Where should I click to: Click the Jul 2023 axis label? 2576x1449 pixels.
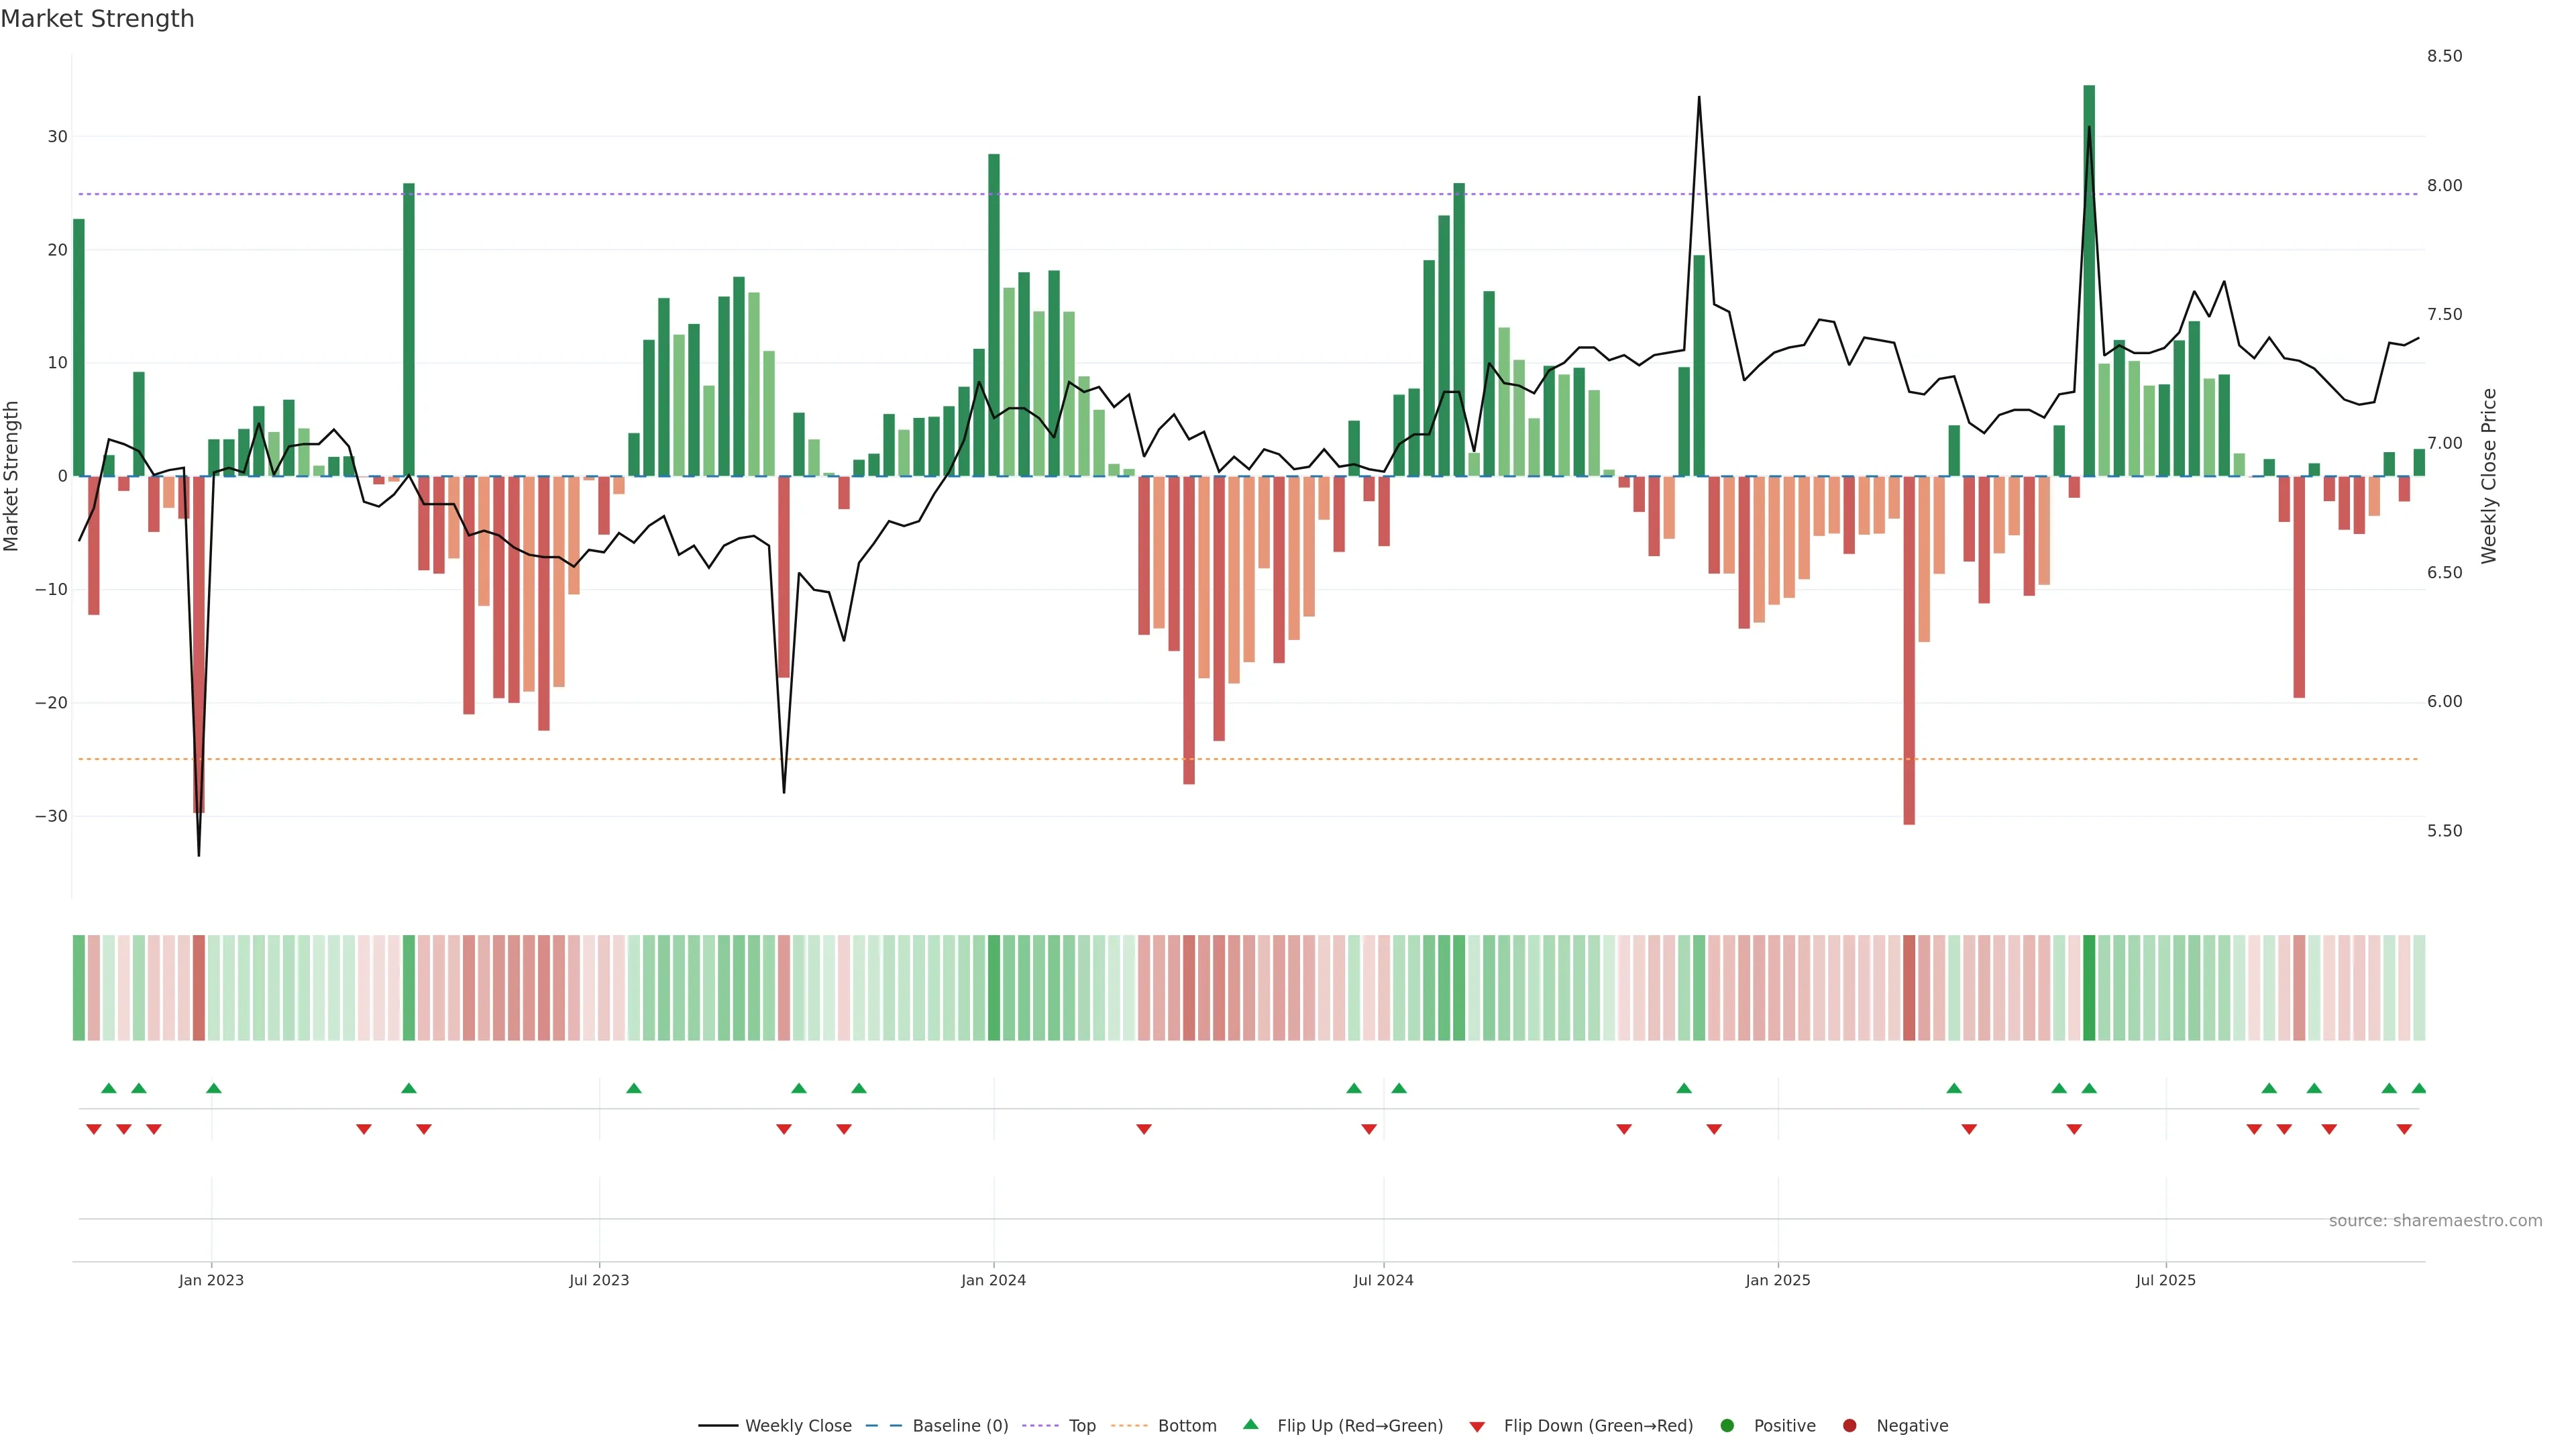pos(599,1280)
